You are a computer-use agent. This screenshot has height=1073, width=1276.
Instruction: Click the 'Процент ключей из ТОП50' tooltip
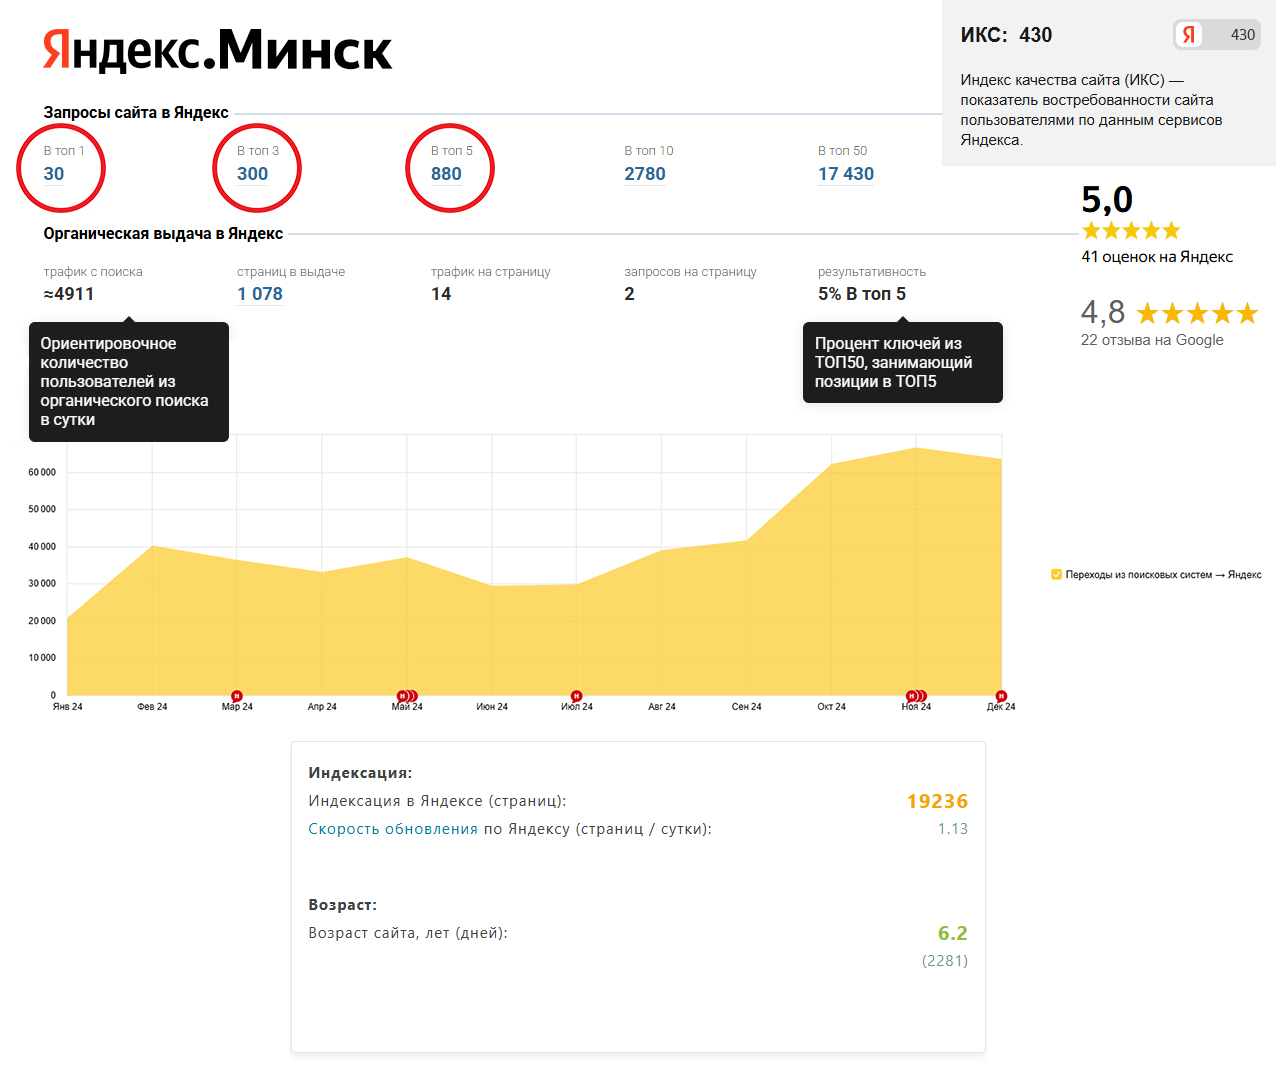point(903,362)
